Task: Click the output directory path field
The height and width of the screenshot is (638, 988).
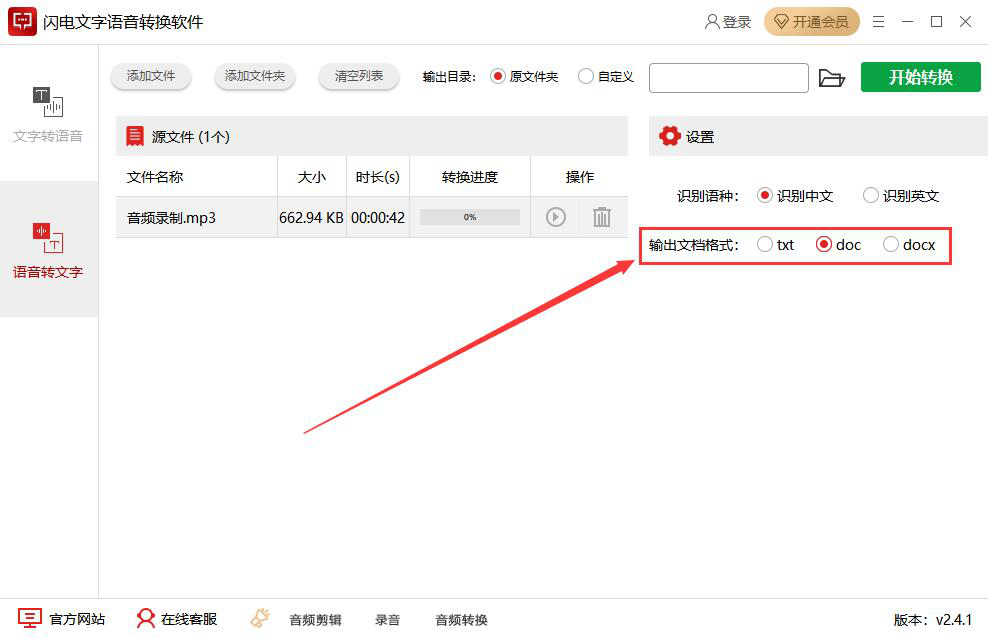Action: coord(728,77)
